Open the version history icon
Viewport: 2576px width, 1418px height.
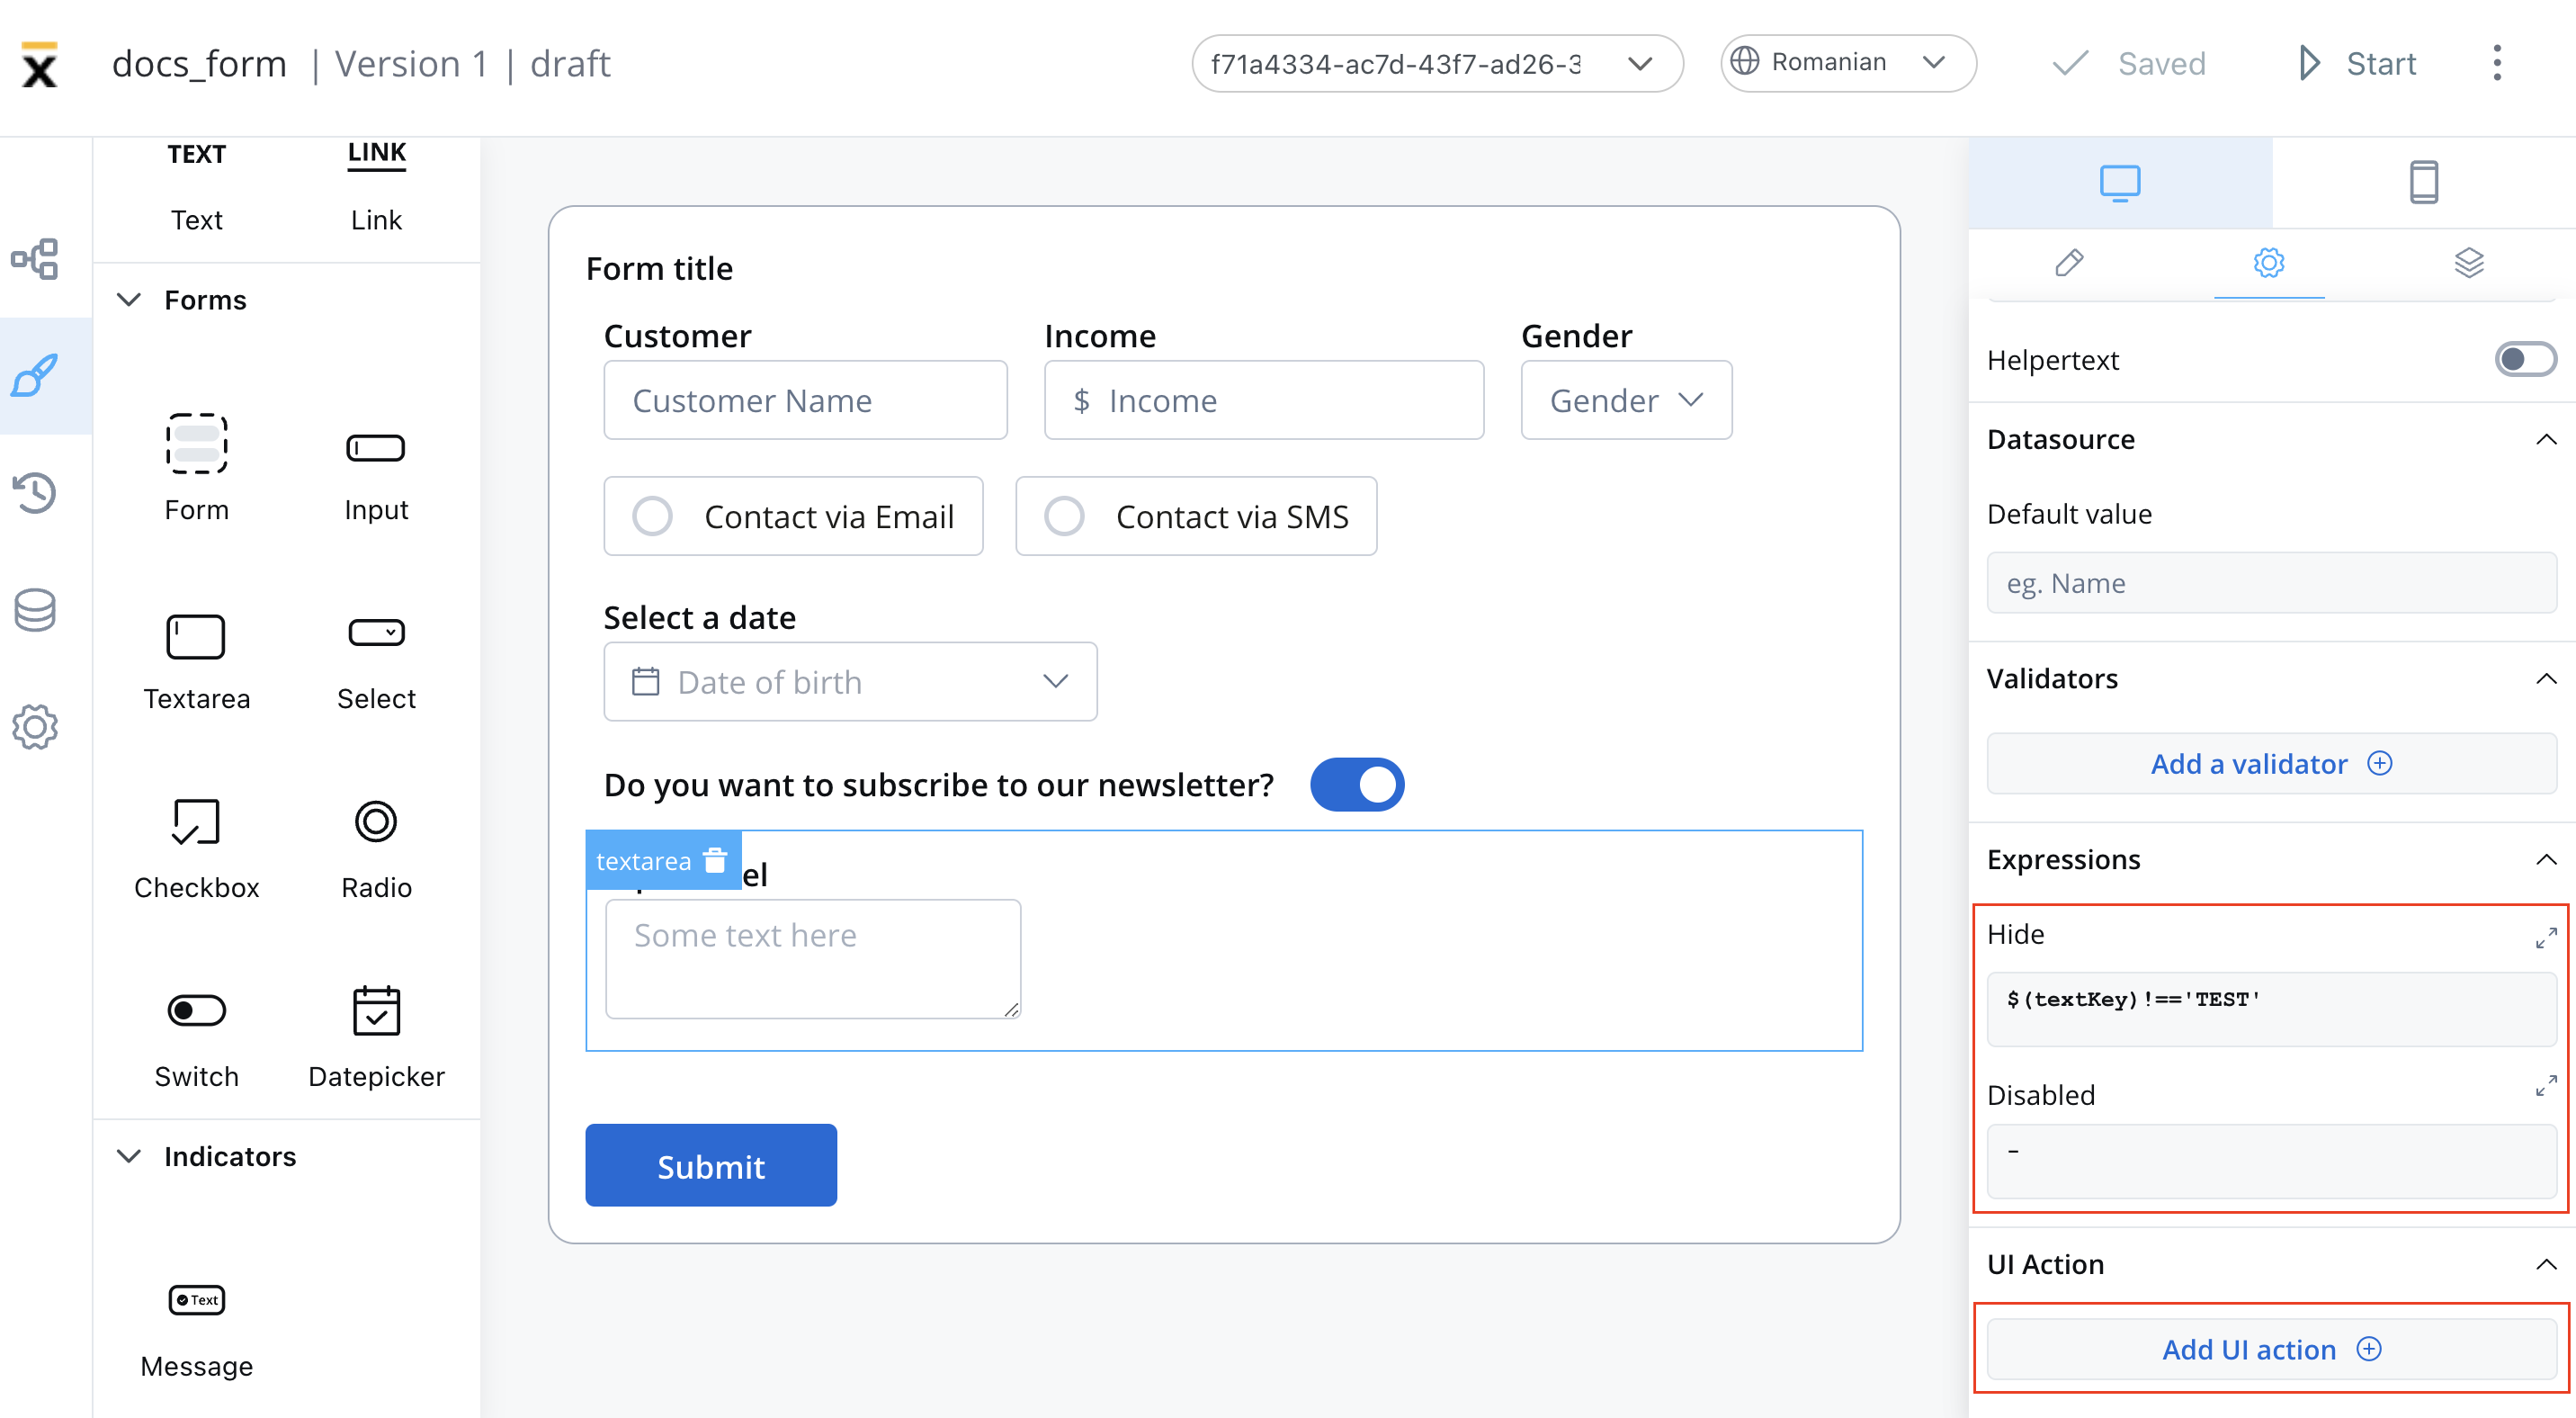click(35, 492)
